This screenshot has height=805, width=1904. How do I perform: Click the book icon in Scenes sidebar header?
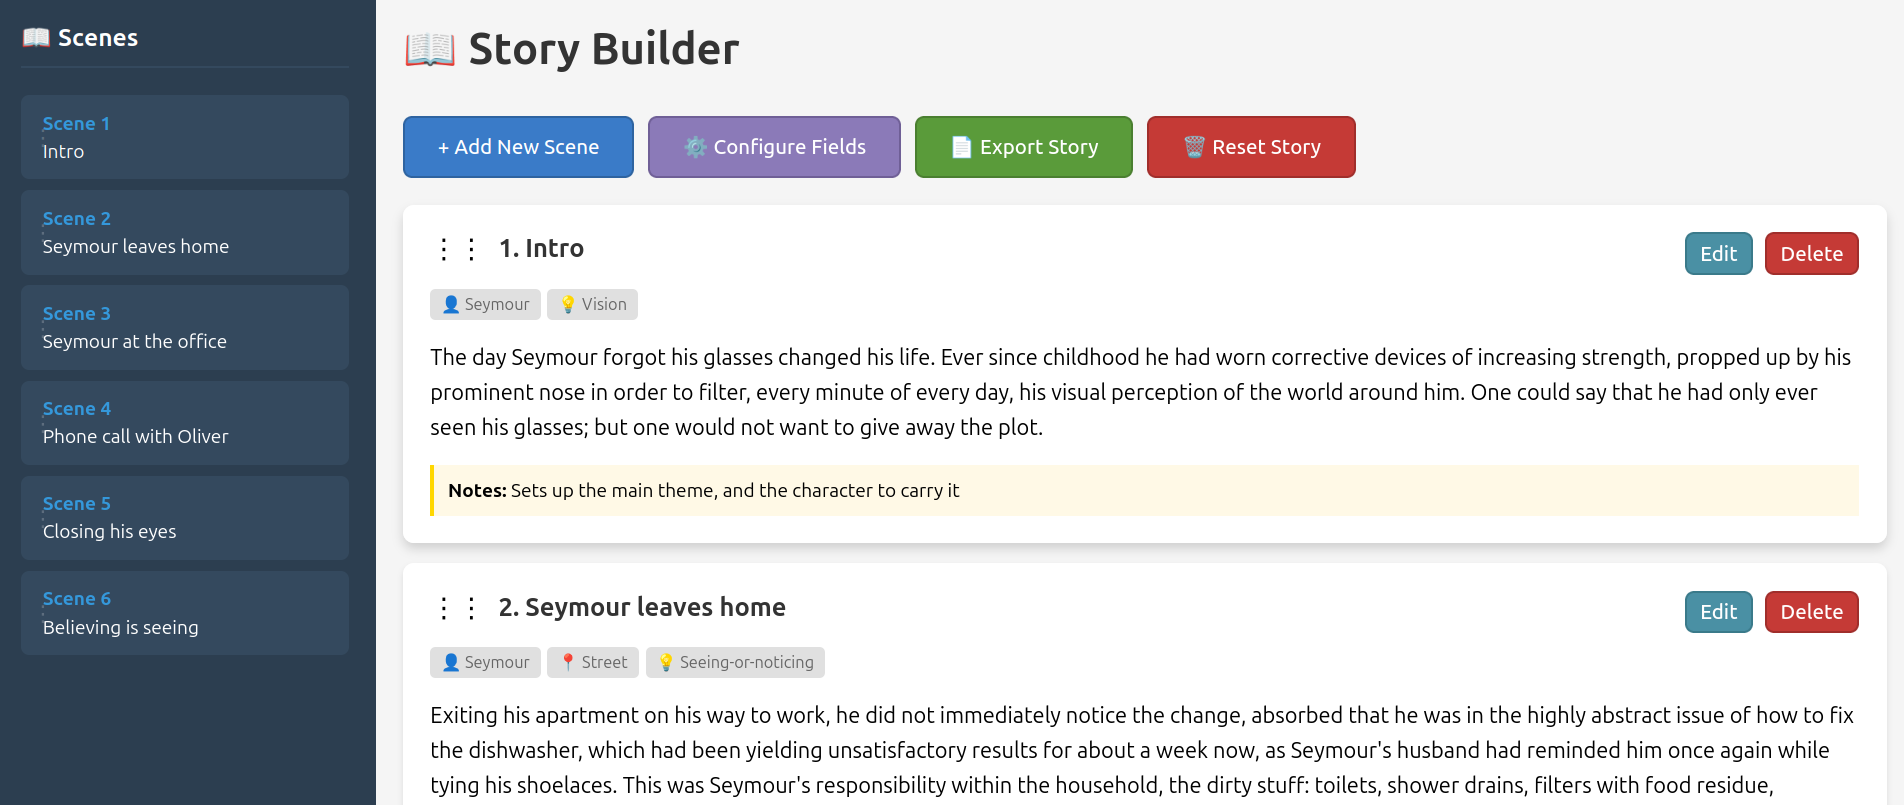click(x=36, y=38)
